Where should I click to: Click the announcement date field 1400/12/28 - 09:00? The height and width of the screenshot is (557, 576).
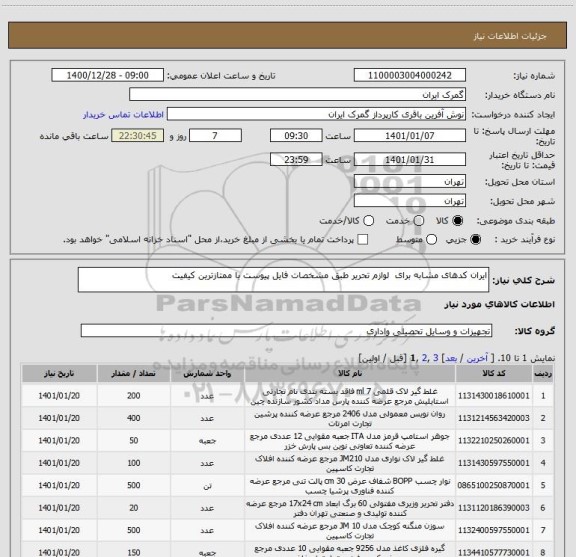[107, 75]
